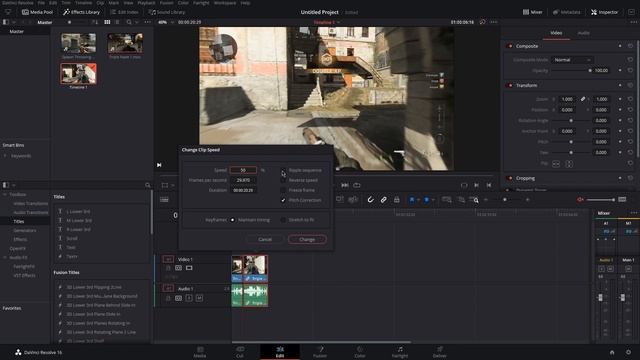Viewport: 640px width, 360px height.
Task: Enable Reverse speed checkbox
Action: pos(283,180)
